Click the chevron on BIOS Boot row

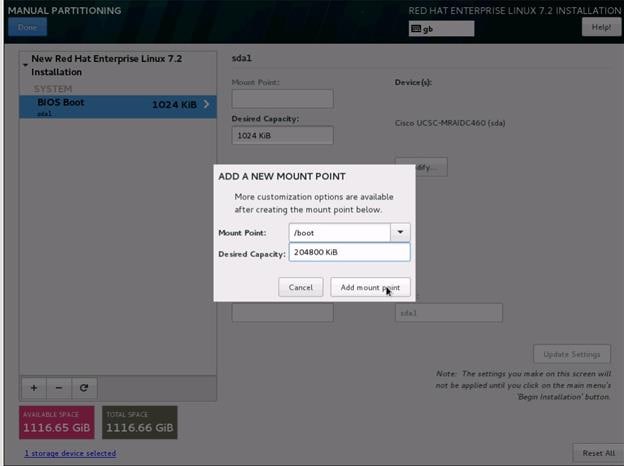click(x=206, y=104)
